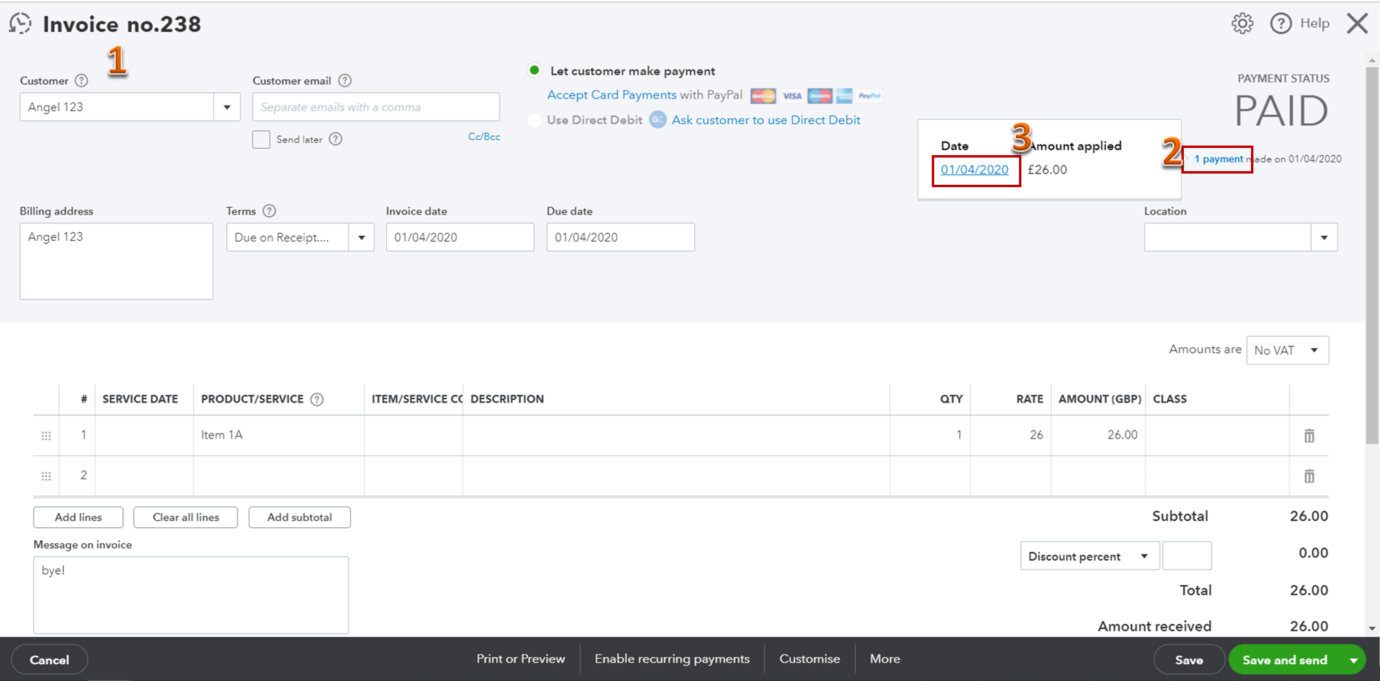
Task: Click the Customer help tooltip icon
Action: point(81,81)
